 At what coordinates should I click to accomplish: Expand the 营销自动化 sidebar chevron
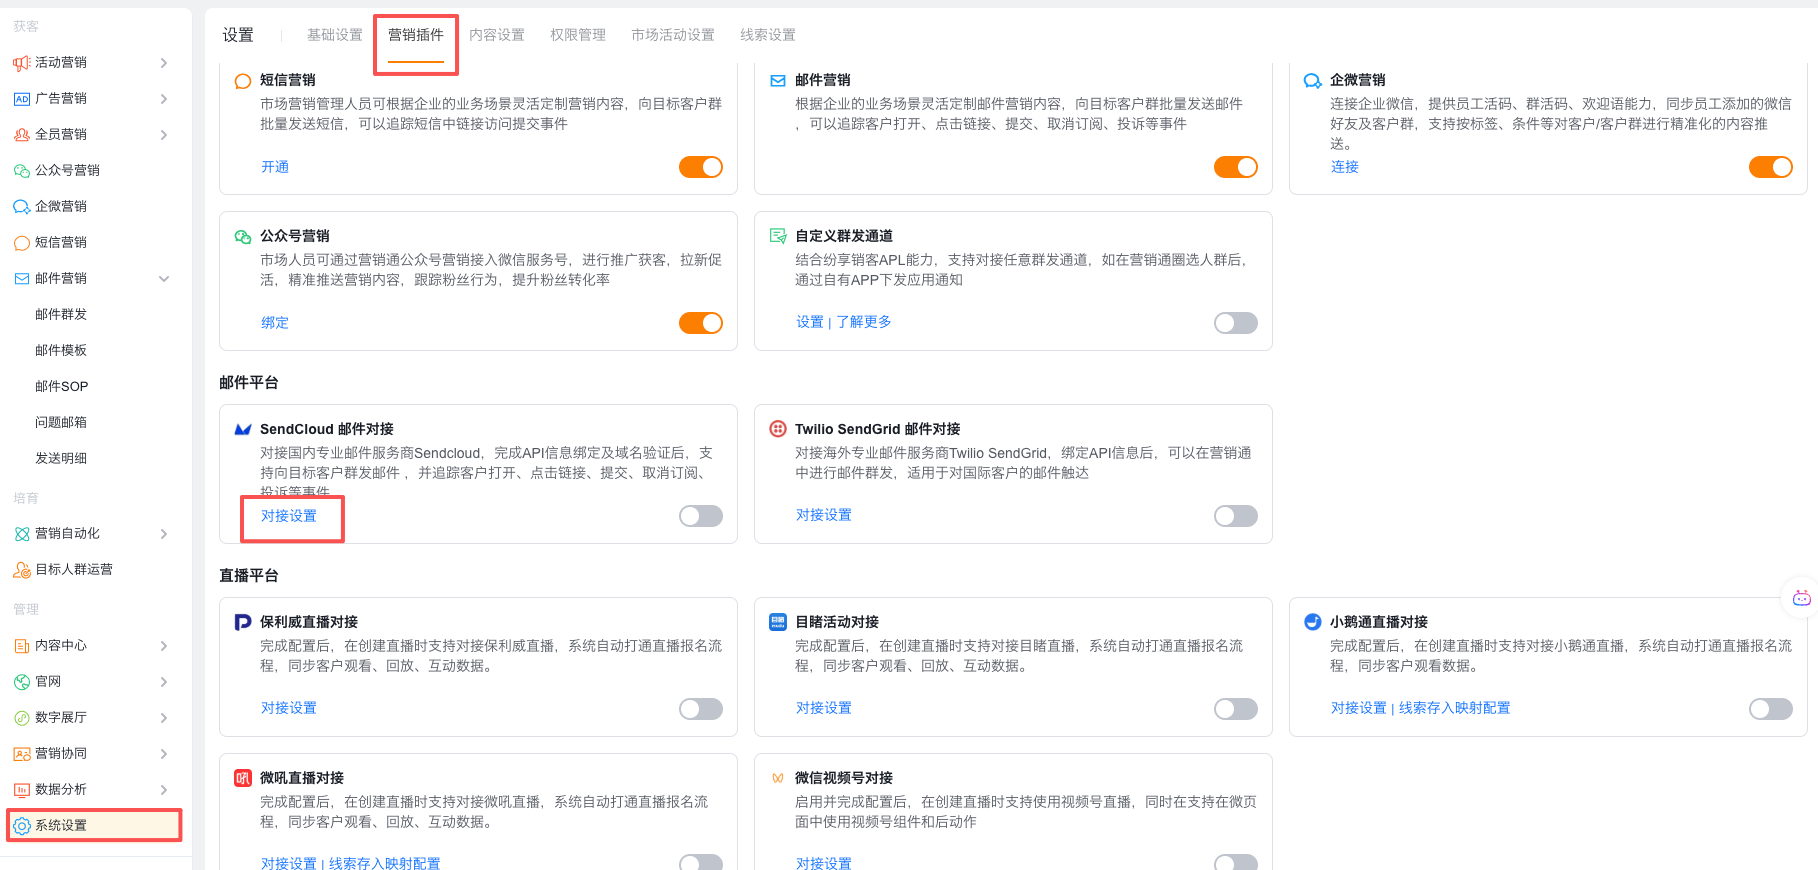click(164, 534)
